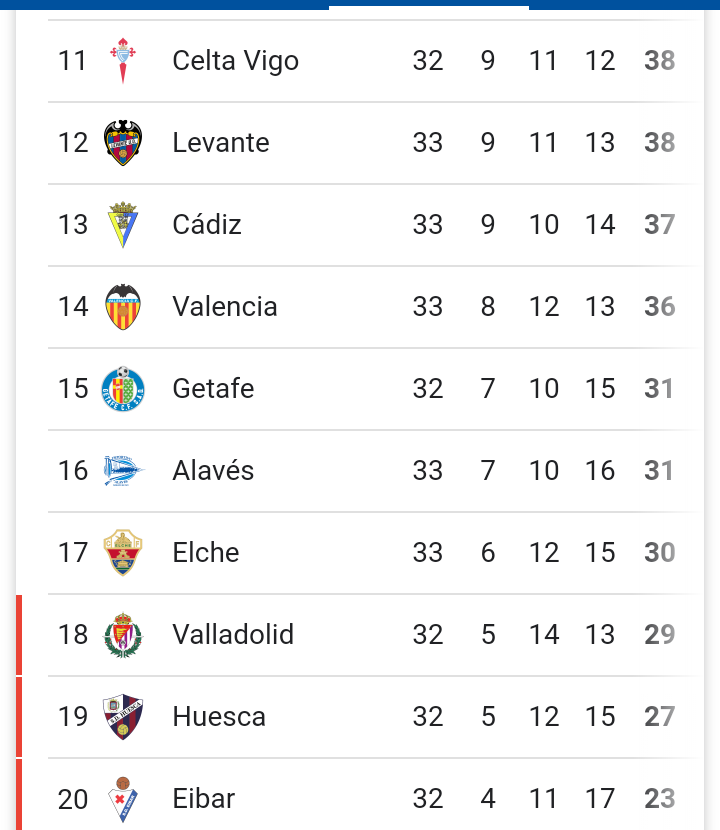Image resolution: width=720 pixels, height=830 pixels.
Task: Select the Cádiz yellow crest icon
Action: pyautogui.click(x=123, y=224)
